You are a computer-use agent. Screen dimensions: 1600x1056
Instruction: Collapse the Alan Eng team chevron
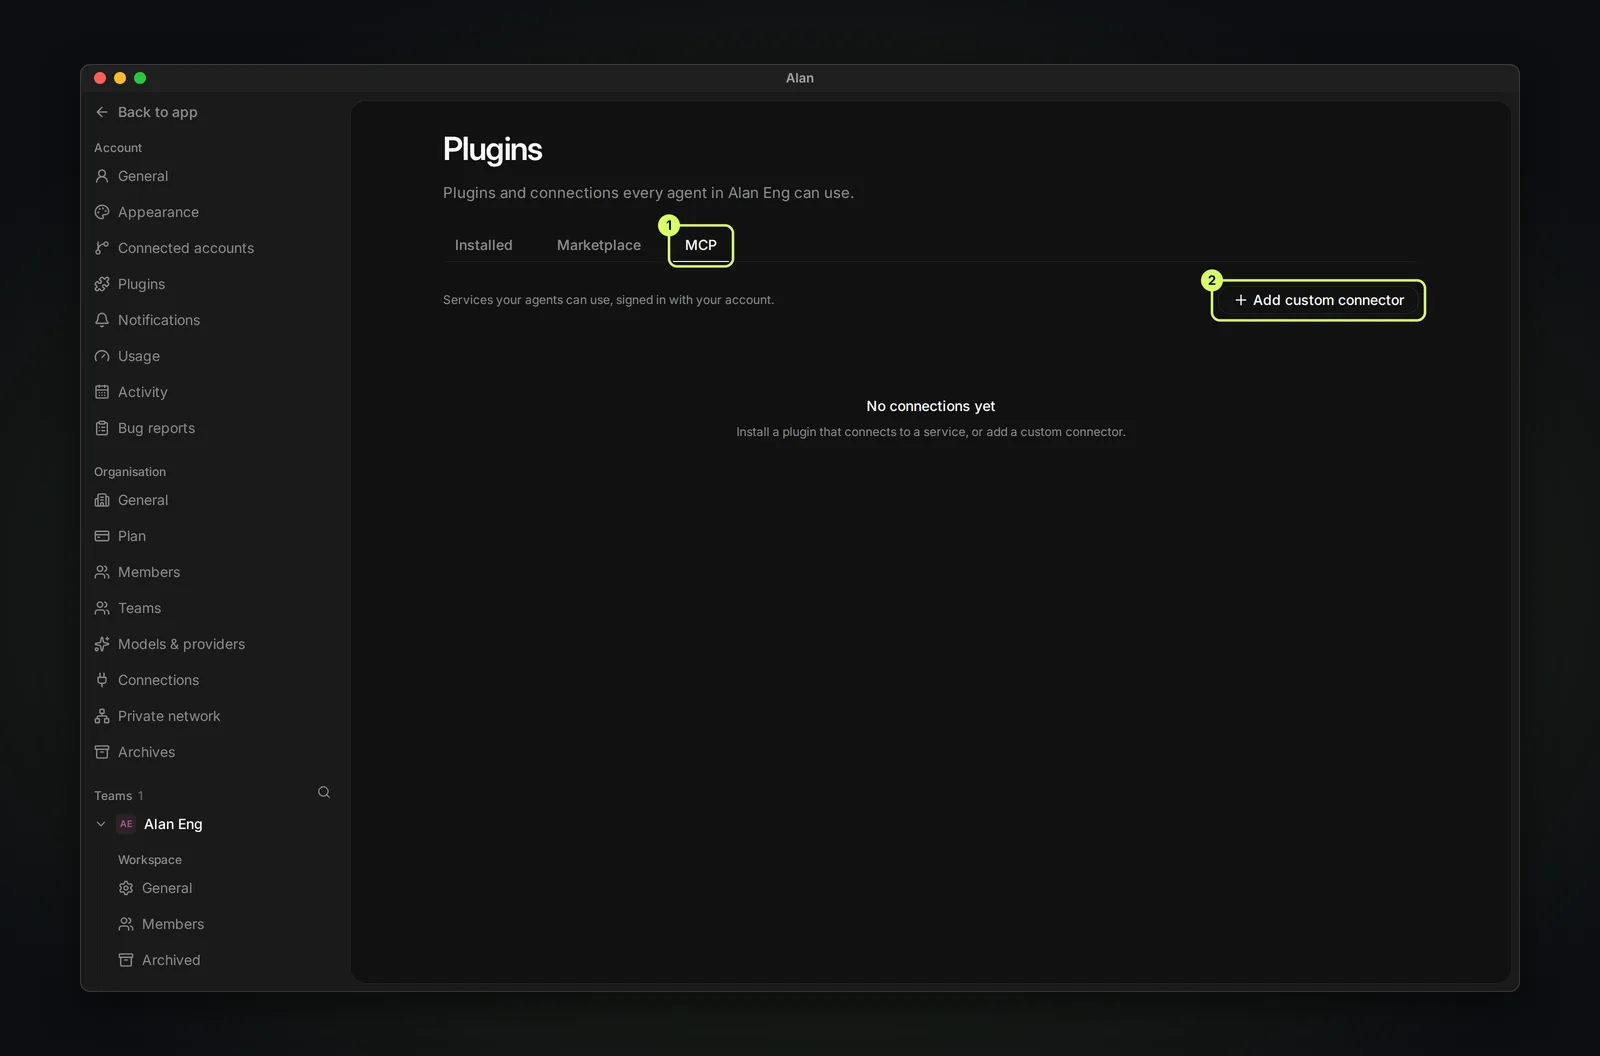click(x=101, y=824)
